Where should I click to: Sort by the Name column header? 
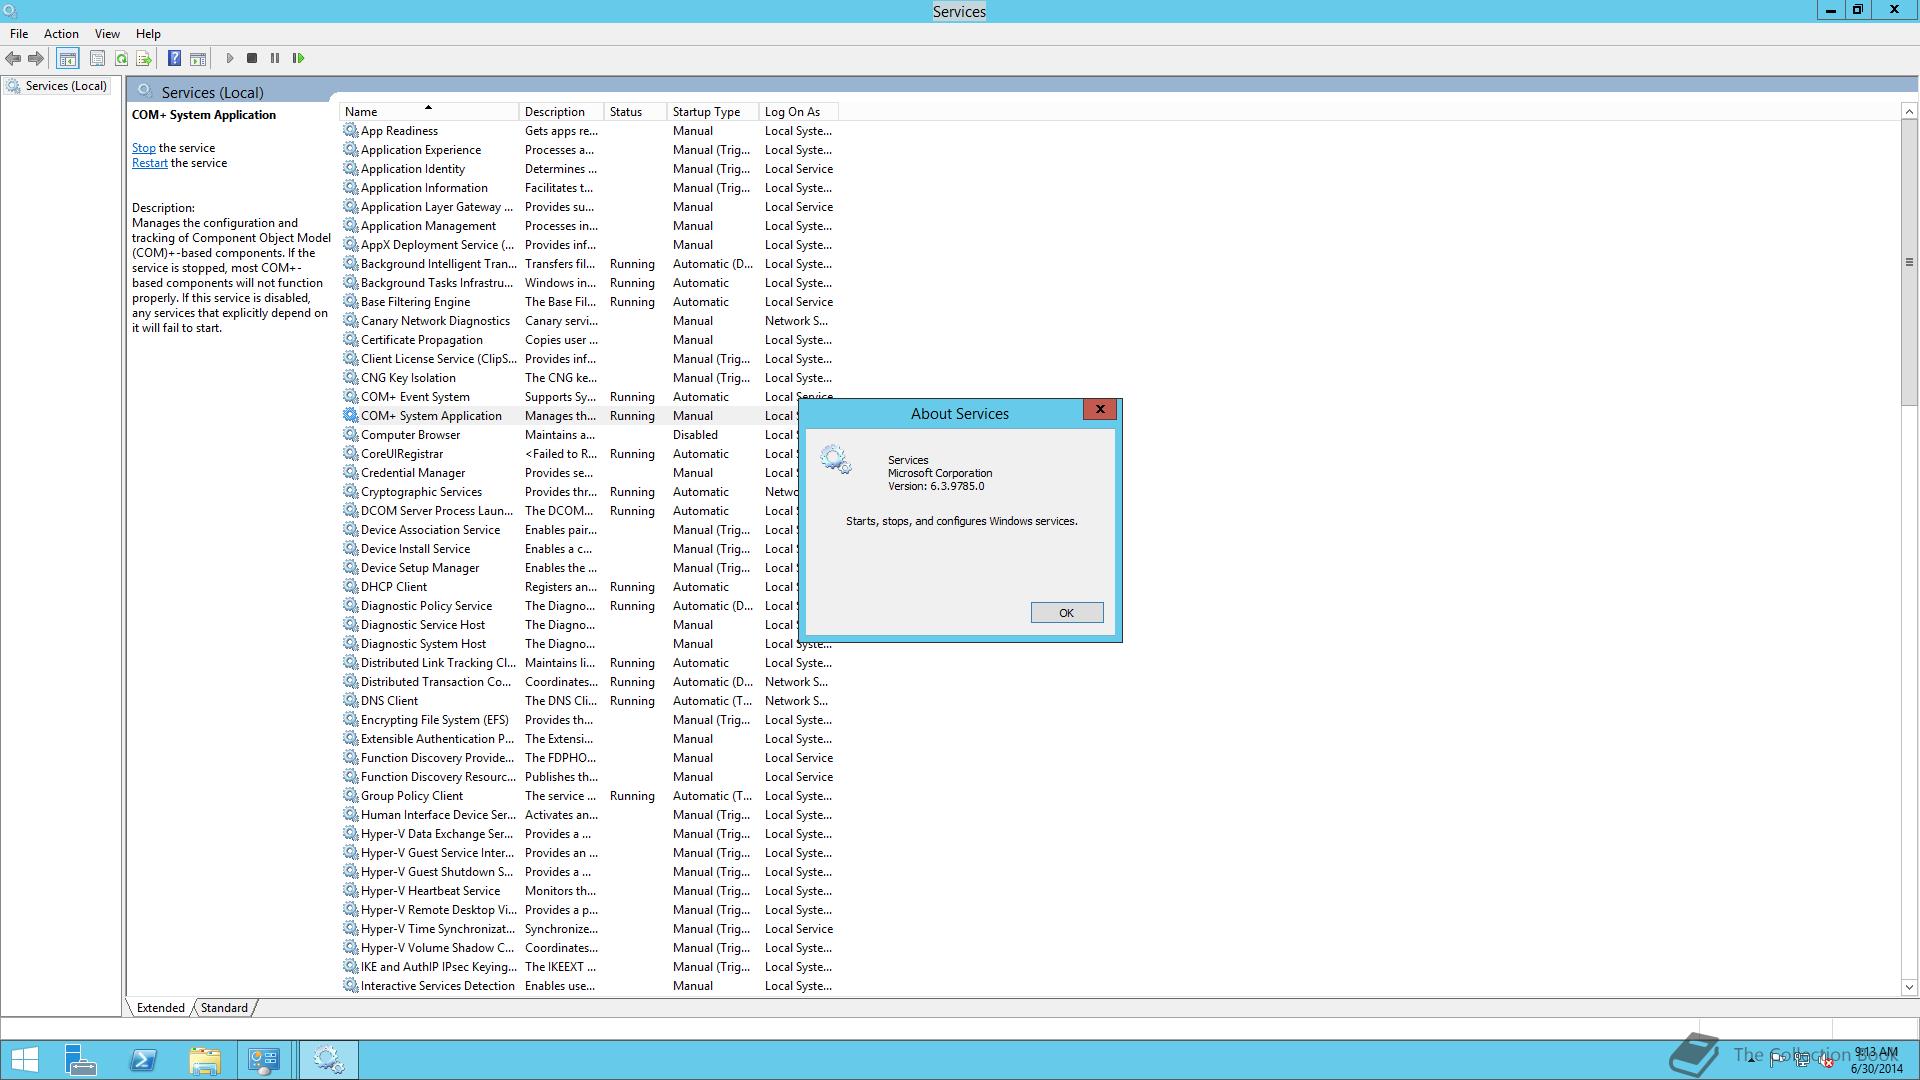tap(428, 111)
